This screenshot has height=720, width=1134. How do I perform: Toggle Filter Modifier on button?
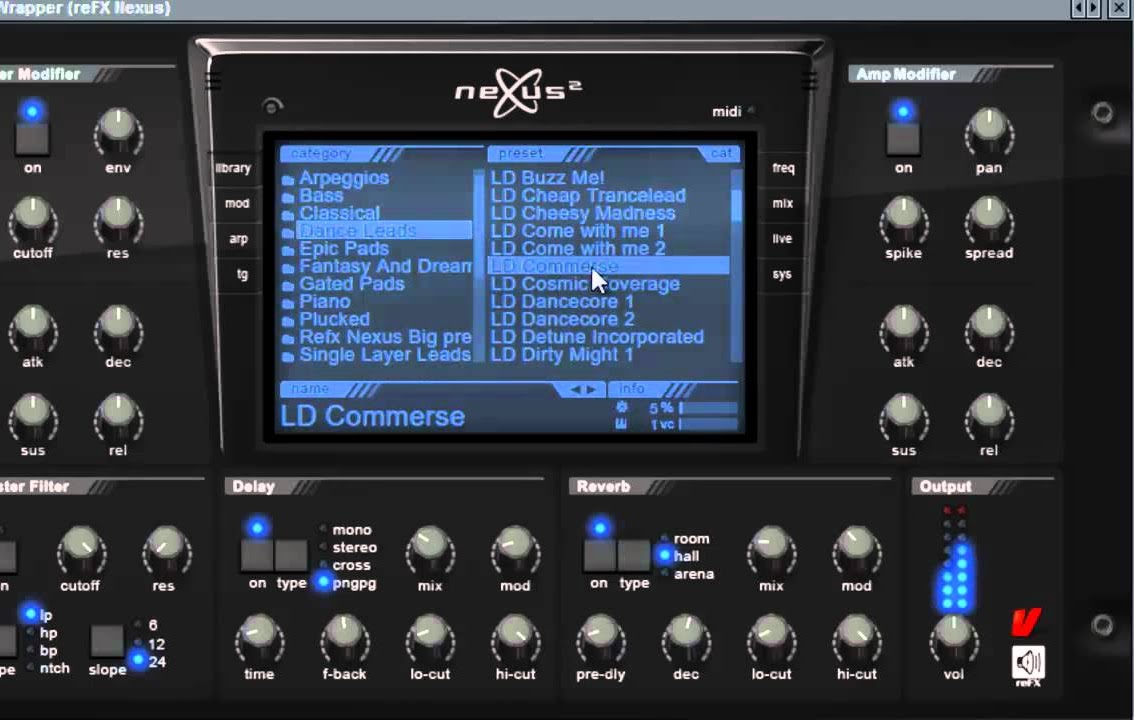click(33, 138)
